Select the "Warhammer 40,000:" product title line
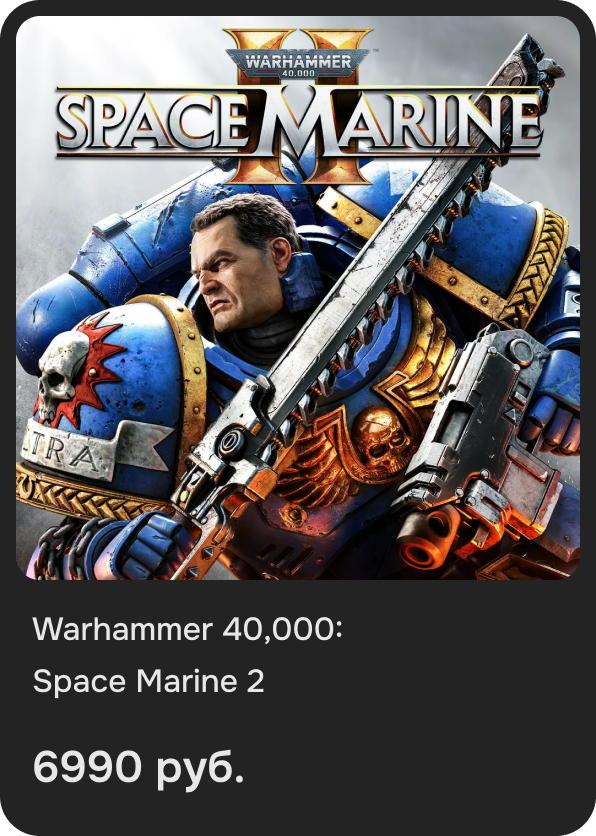 187,630
